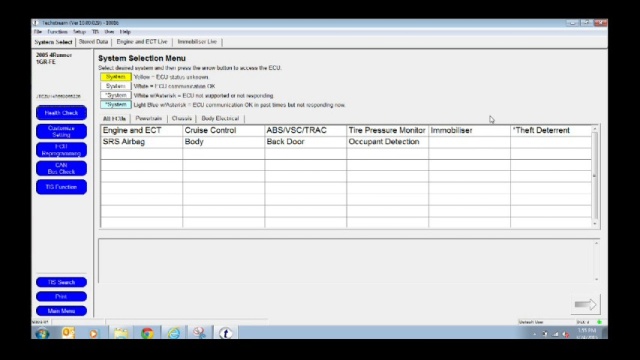Click the Print button
The width and height of the screenshot is (640, 360).
pyautogui.click(x=61, y=296)
